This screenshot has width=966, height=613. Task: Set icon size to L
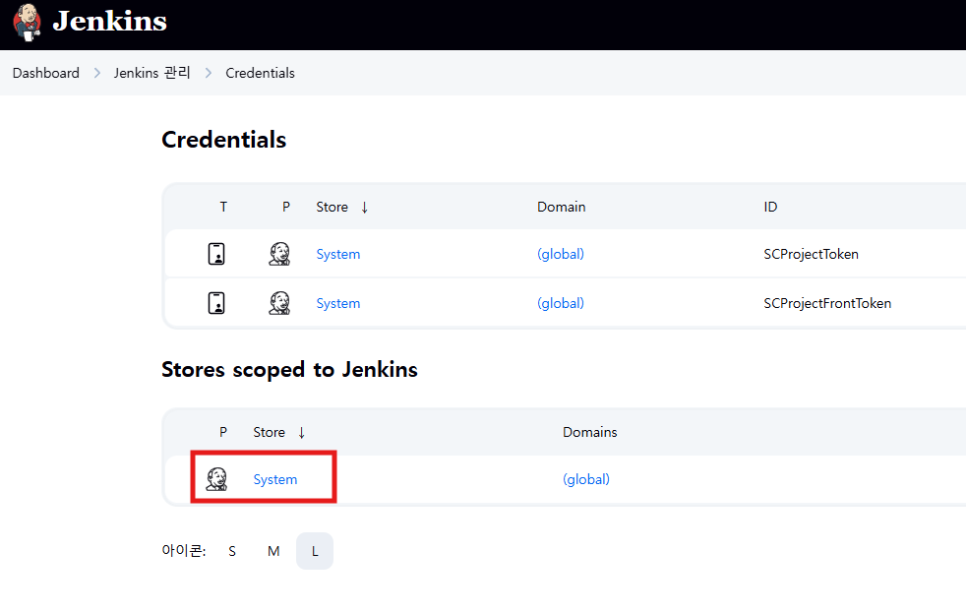315,551
